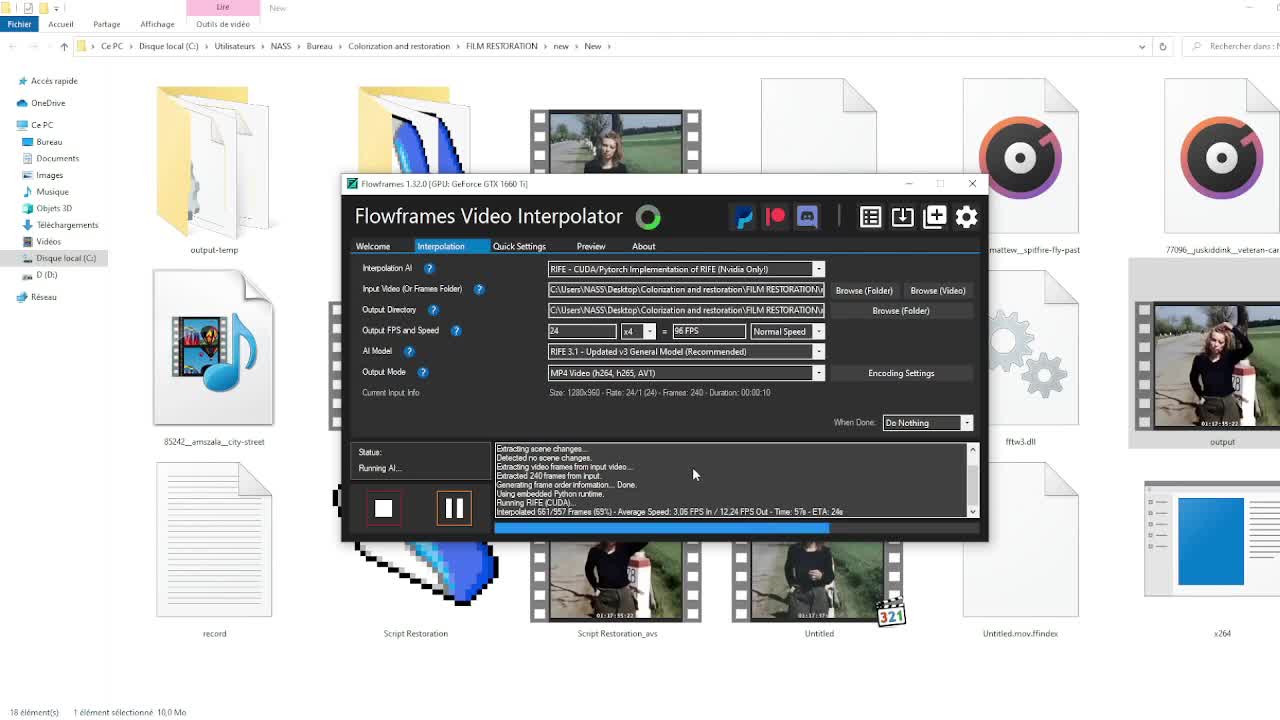Screen dimensions: 1280x720
Task: Stop the interpolation with the stop button
Action: point(383,509)
